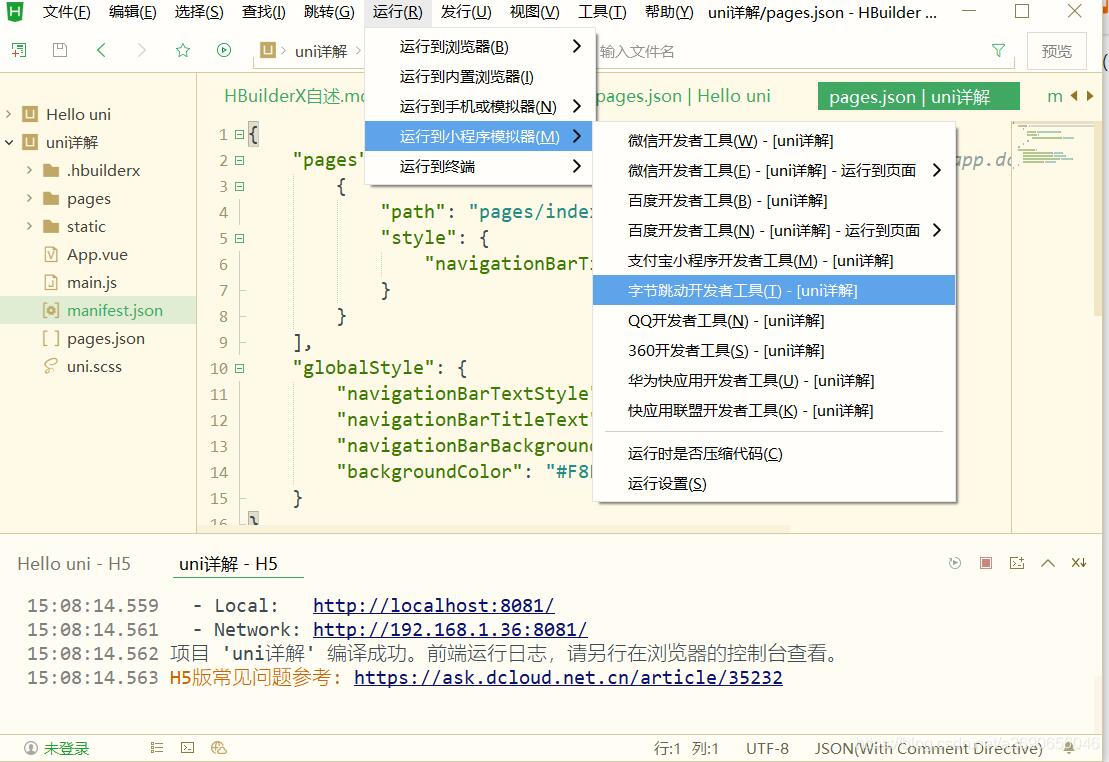Click 未登录 login status
Image resolution: width=1109 pixels, height=762 pixels.
(x=66, y=748)
